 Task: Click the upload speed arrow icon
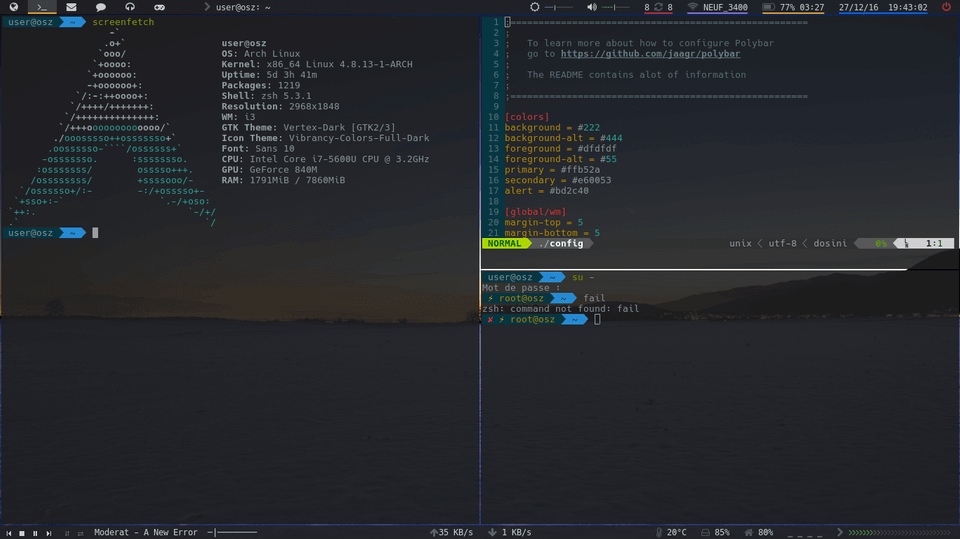coord(433,532)
